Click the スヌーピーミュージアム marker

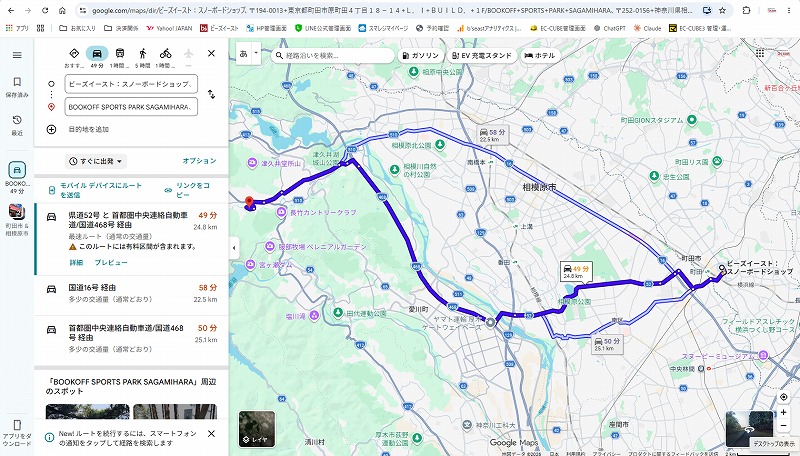point(763,356)
